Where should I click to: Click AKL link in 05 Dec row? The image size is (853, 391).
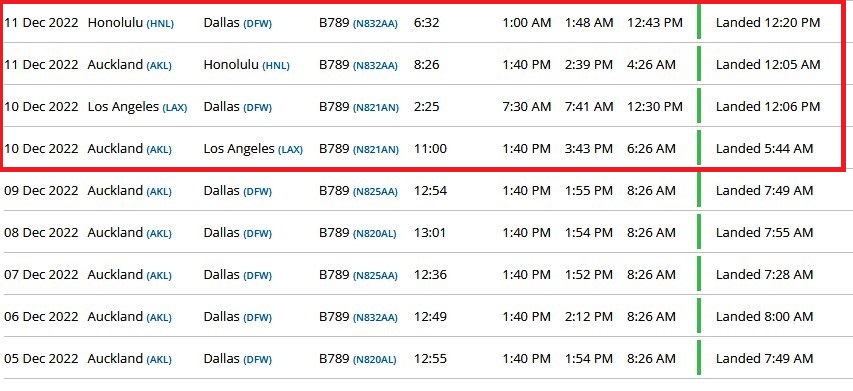[x=159, y=360]
